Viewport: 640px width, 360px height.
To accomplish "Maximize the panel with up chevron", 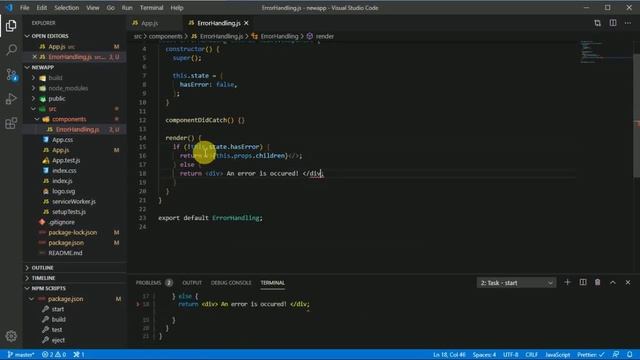I will pos(613,282).
